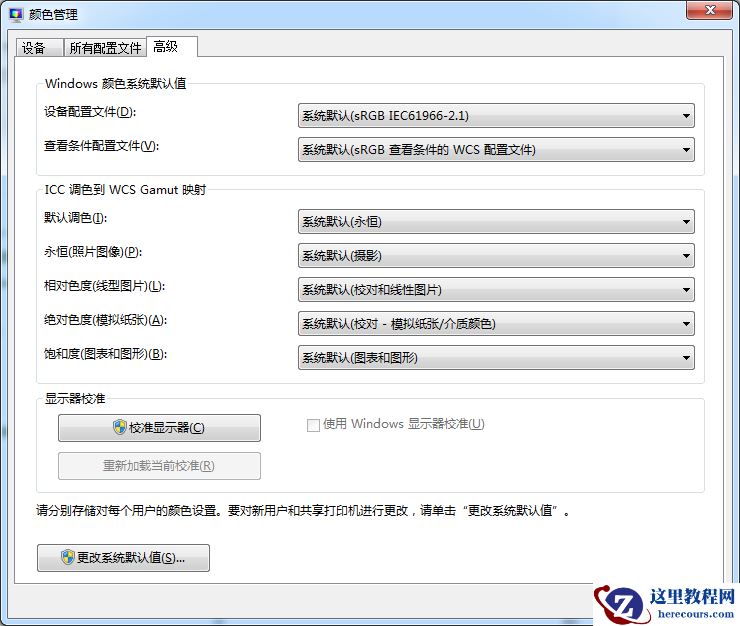Image resolution: width=740 pixels, height=626 pixels.
Task: Click the 更改系统默认值 button
Action: click(x=123, y=558)
